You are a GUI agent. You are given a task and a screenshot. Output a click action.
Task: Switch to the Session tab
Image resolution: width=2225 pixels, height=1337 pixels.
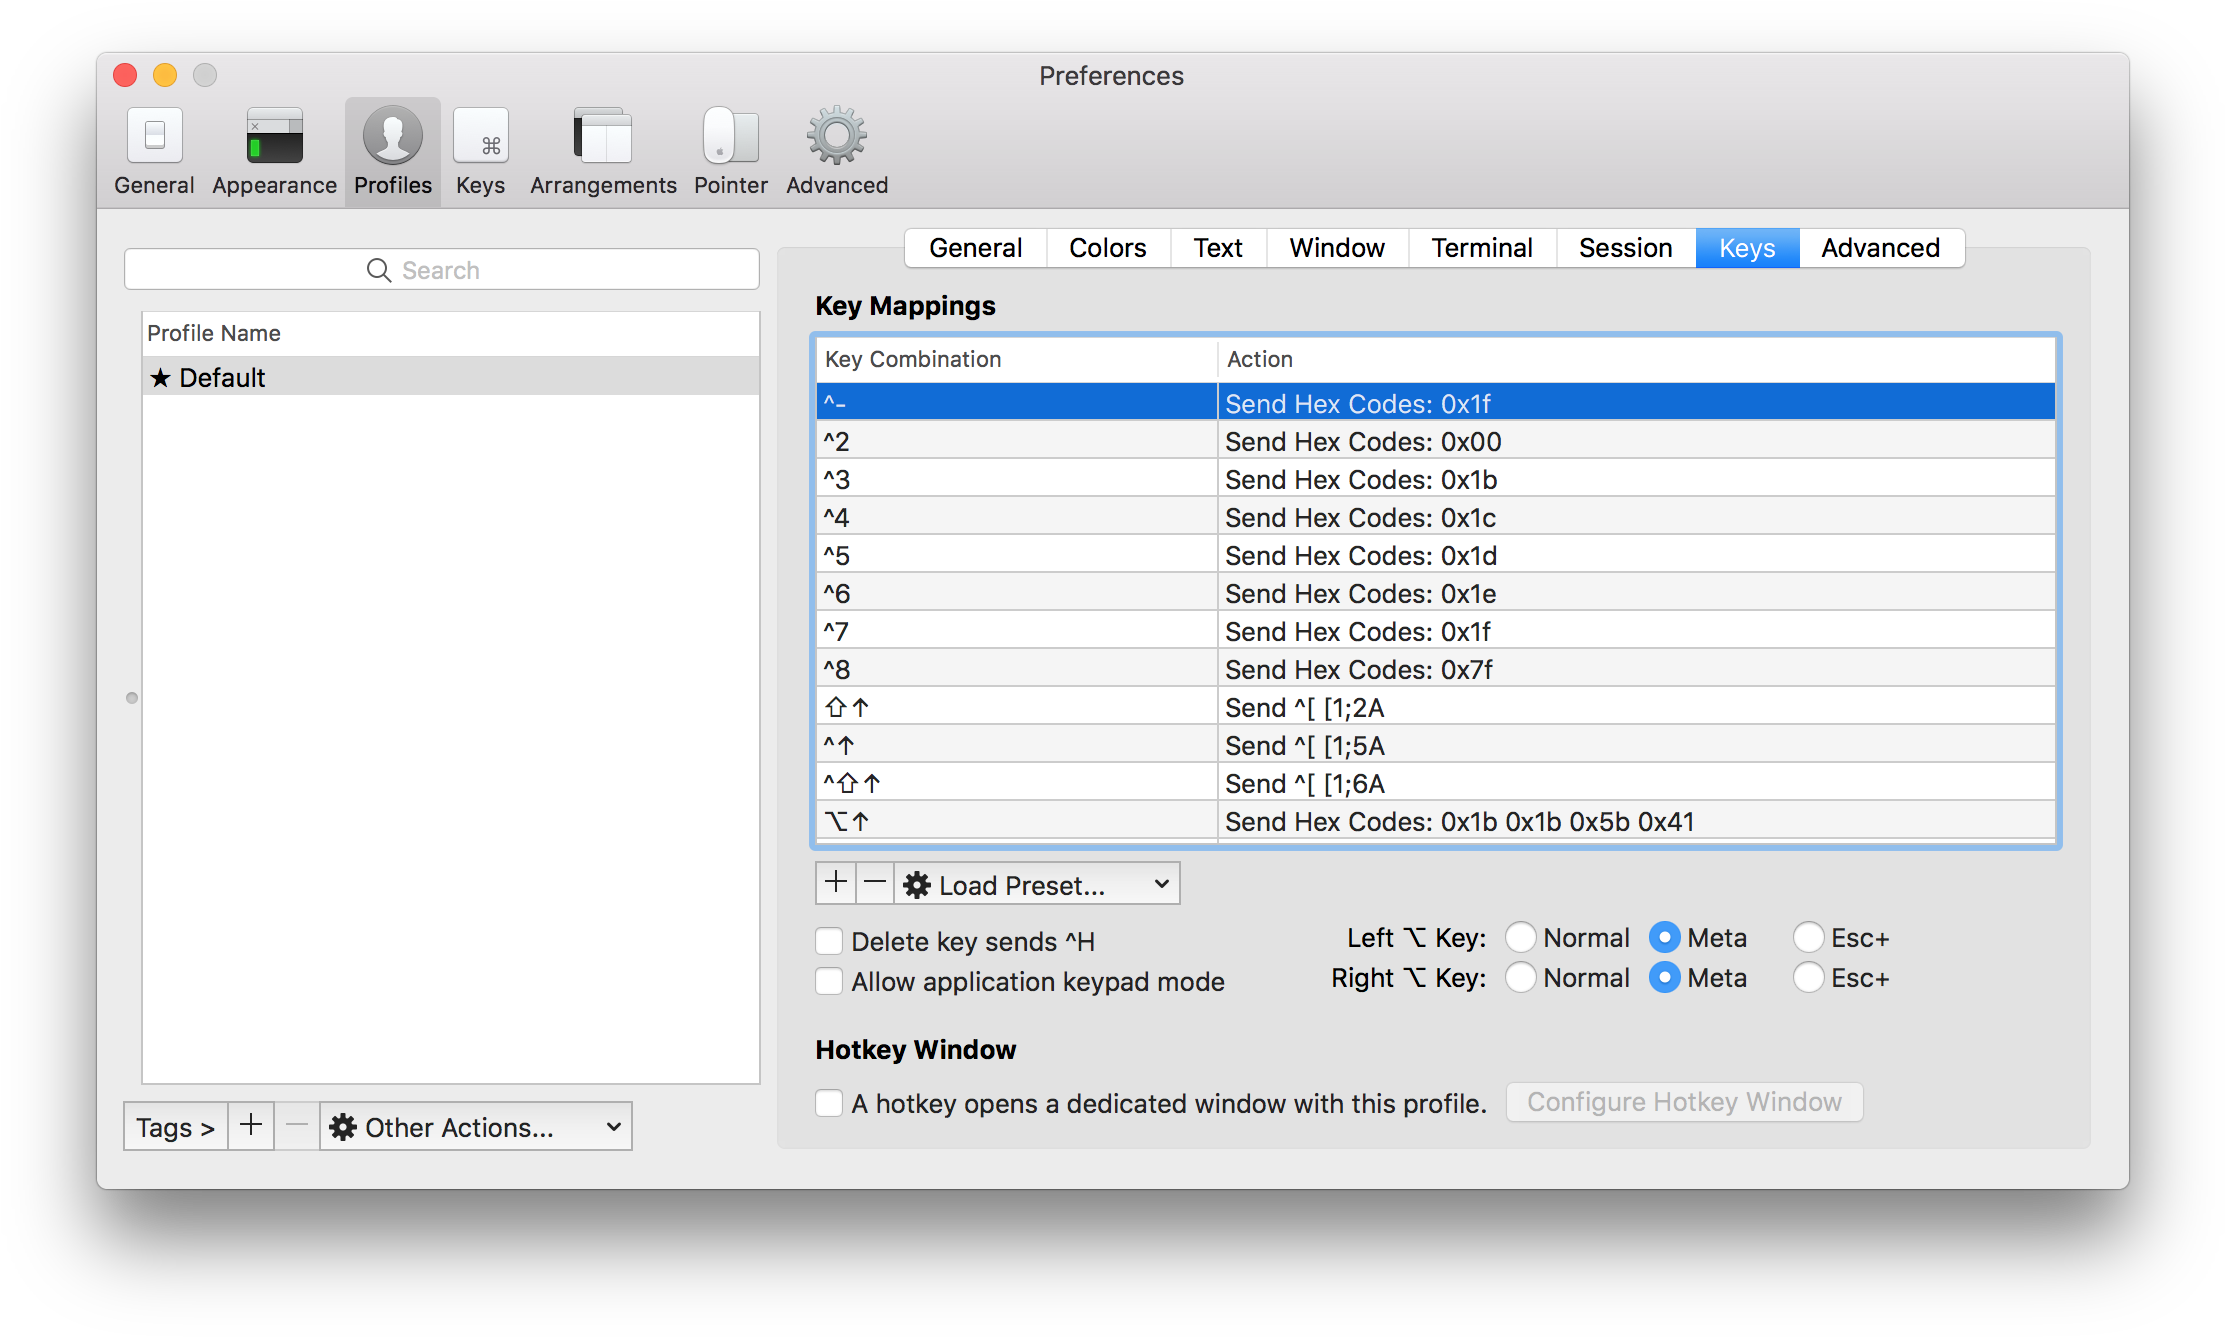coord(1626,248)
